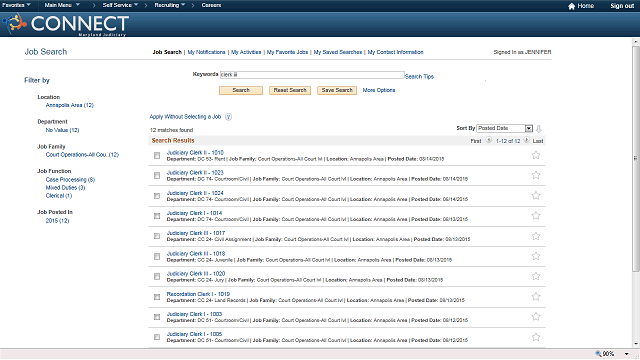Favorite Judiciary Clerk III - 1017 star
Image resolution: width=640 pixels, height=360 pixels.
[536, 236]
